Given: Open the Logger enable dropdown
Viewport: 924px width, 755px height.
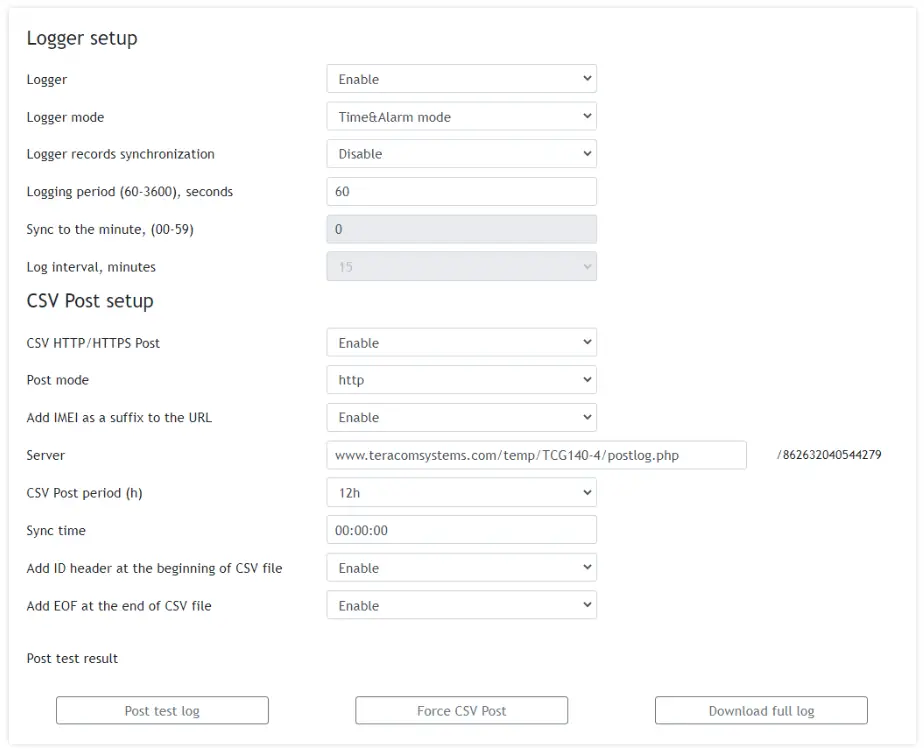Looking at the screenshot, I should (x=461, y=79).
